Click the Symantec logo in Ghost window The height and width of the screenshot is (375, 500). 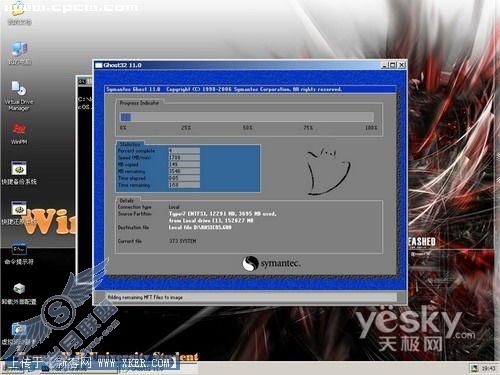click(272, 263)
